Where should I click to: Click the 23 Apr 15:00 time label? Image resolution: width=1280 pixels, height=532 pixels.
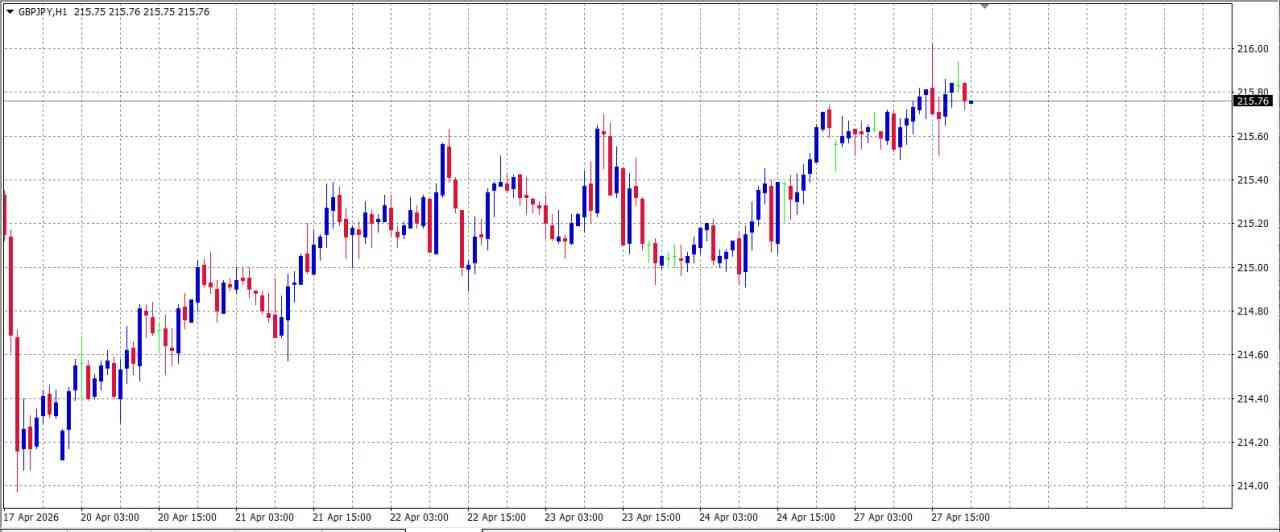(x=651, y=518)
